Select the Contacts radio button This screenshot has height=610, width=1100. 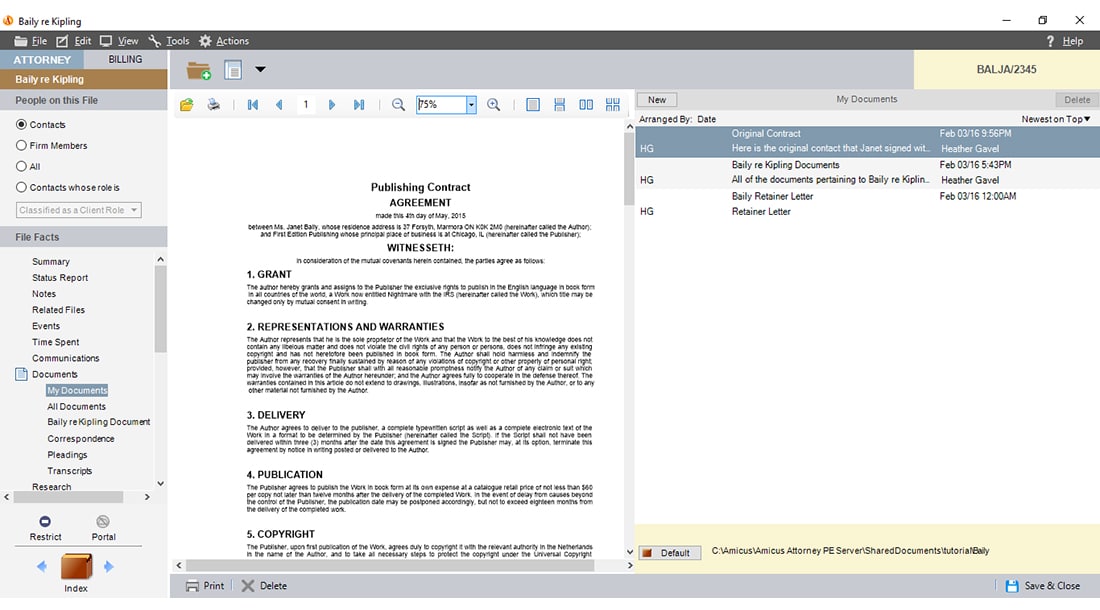click(x=21, y=124)
